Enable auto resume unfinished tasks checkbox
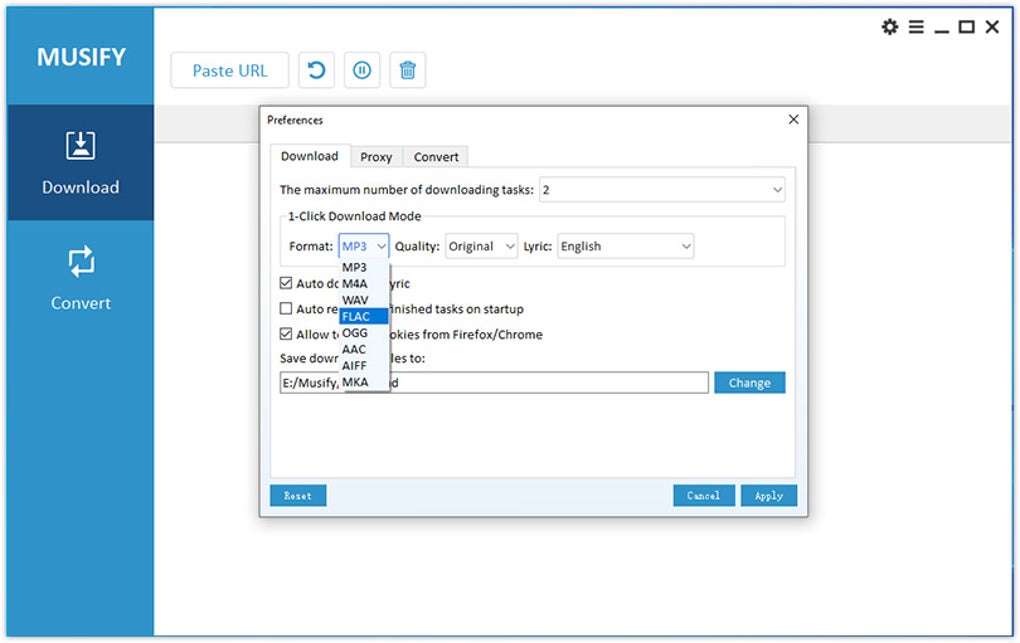 click(x=287, y=309)
